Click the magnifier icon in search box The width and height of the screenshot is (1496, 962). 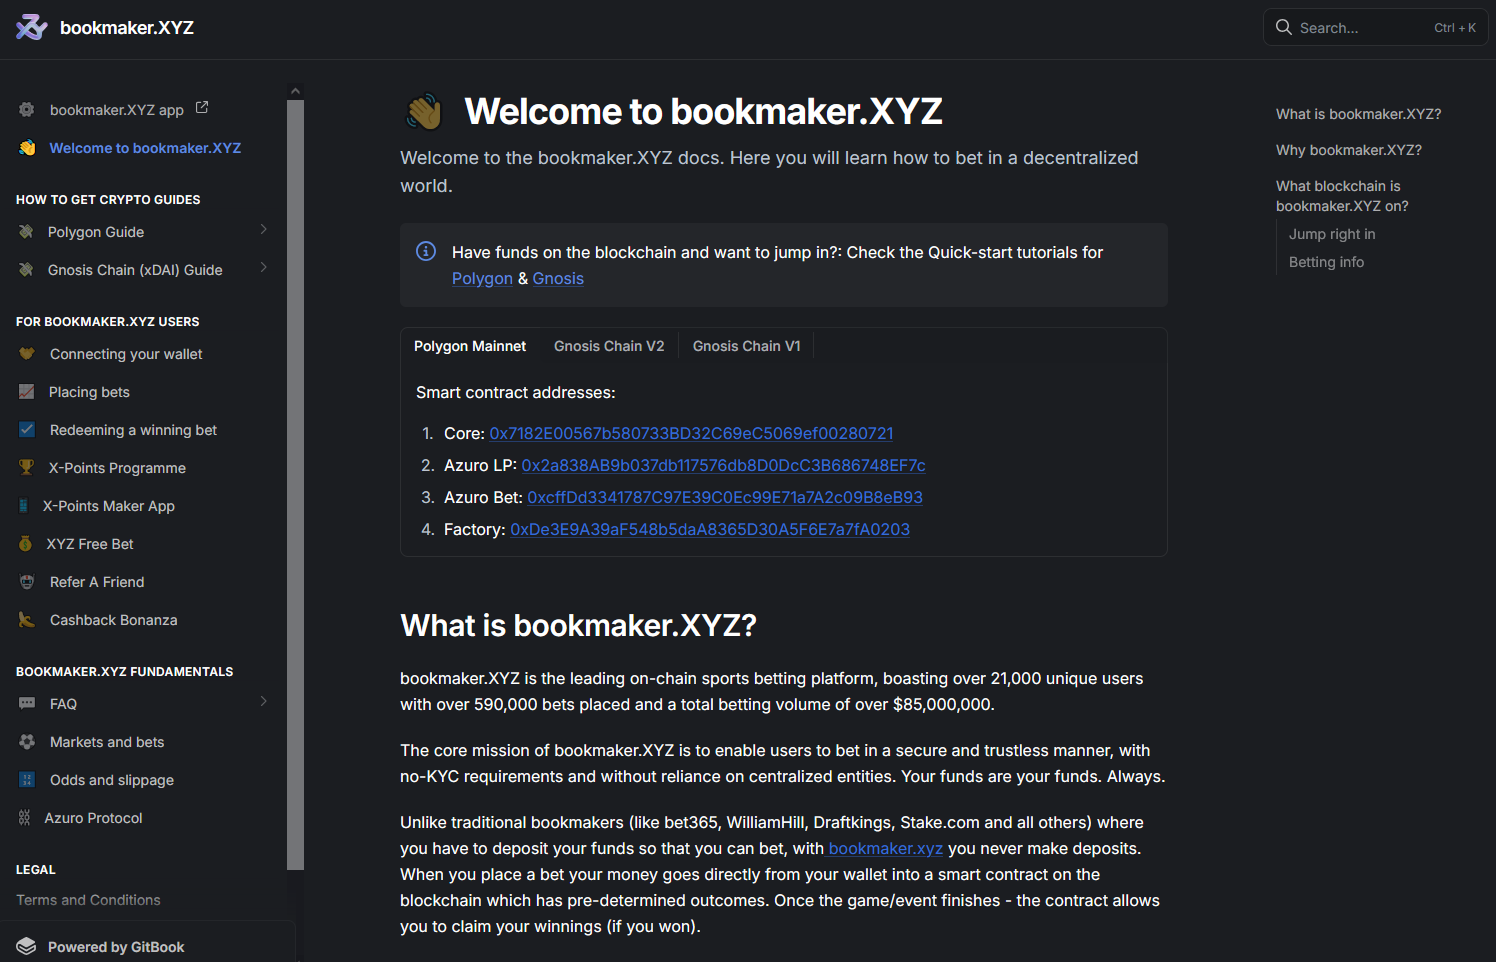[1284, 27]
